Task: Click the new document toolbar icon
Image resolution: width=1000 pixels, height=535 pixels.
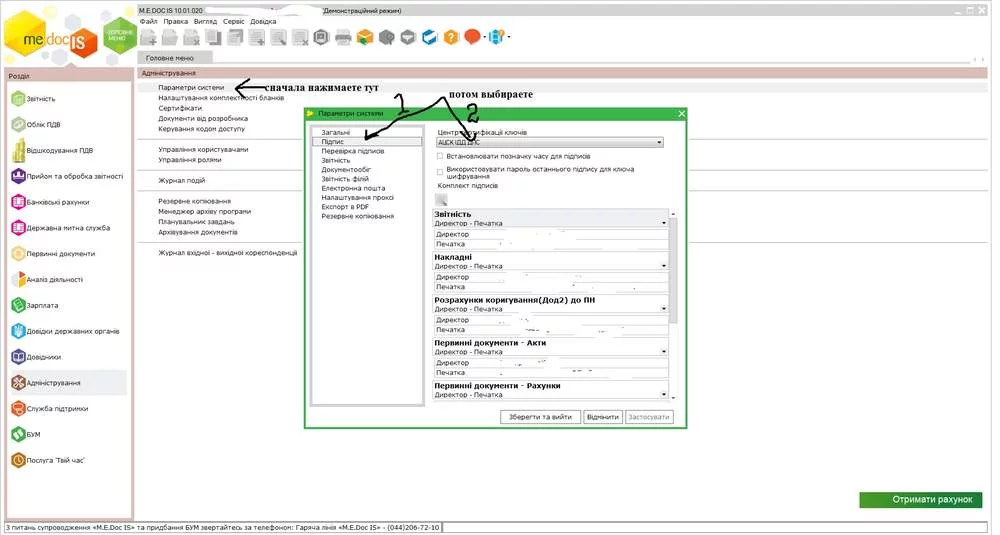Action: click(149, 38)
